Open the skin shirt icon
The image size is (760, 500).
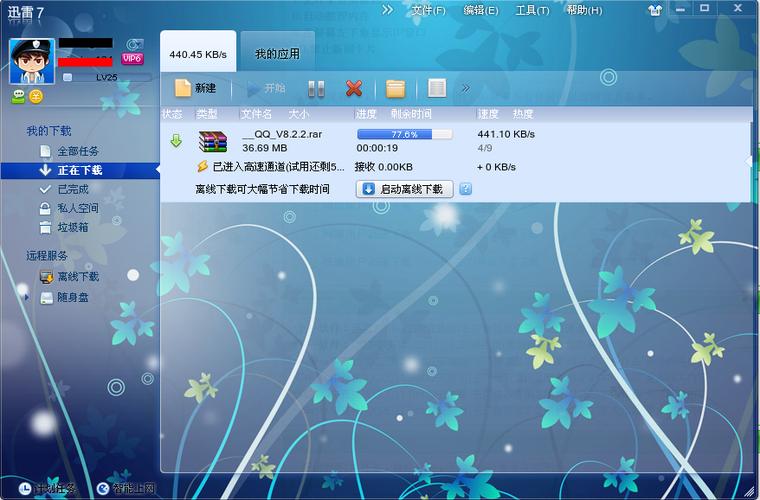pos(655,10)
